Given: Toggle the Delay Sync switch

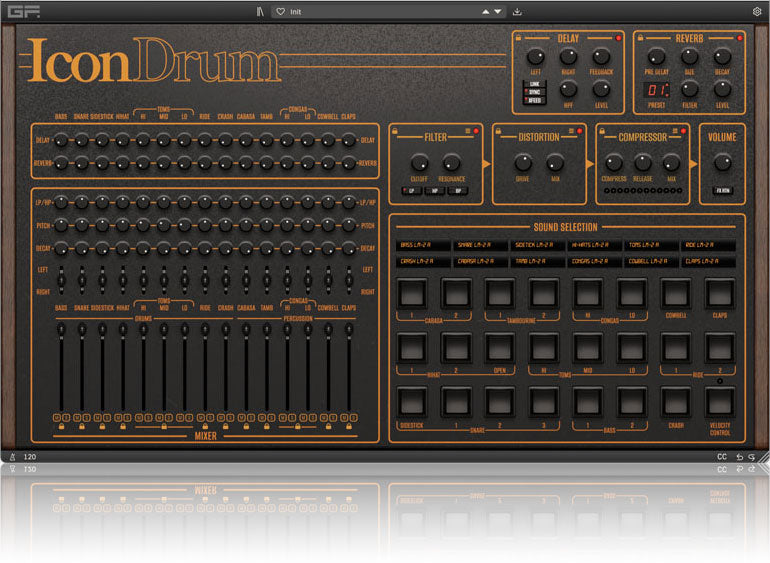Looking at the screenshot, I should (535, 92).
